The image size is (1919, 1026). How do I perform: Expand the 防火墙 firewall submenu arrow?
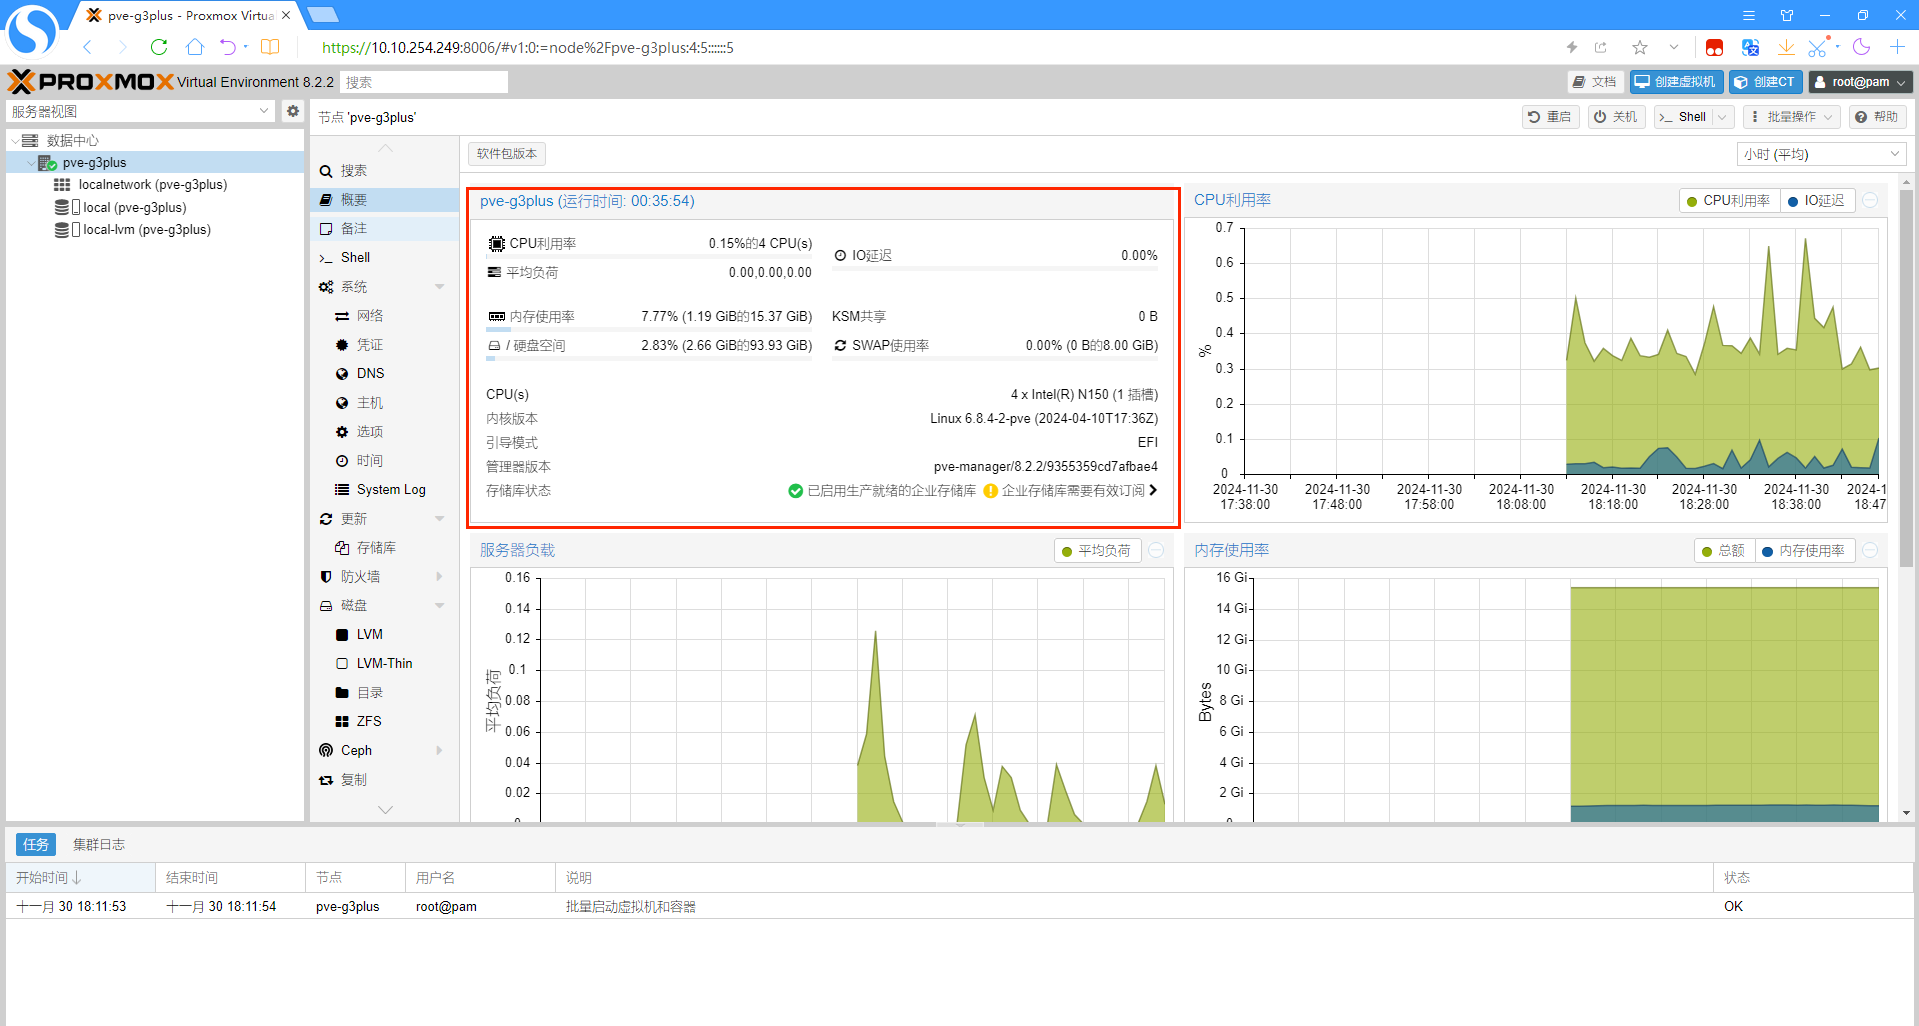coord(440,577)
